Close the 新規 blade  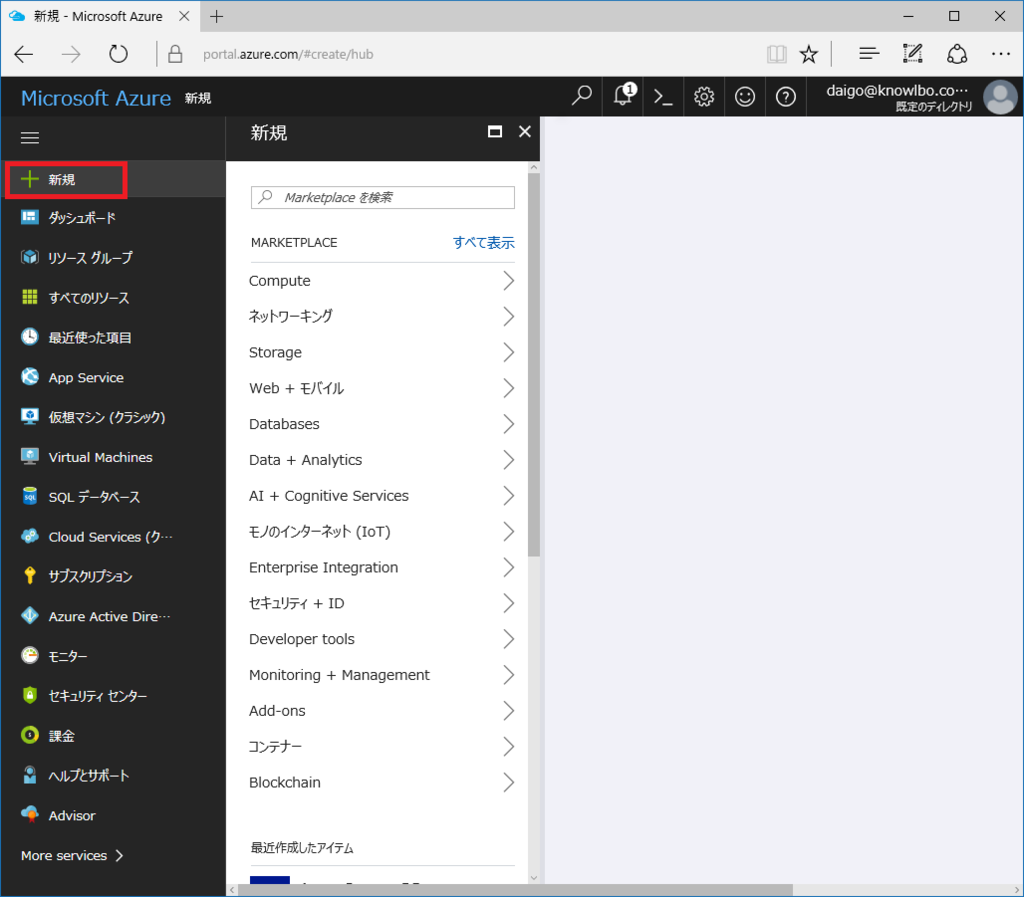pyautogui.click(x=524, y=132)
